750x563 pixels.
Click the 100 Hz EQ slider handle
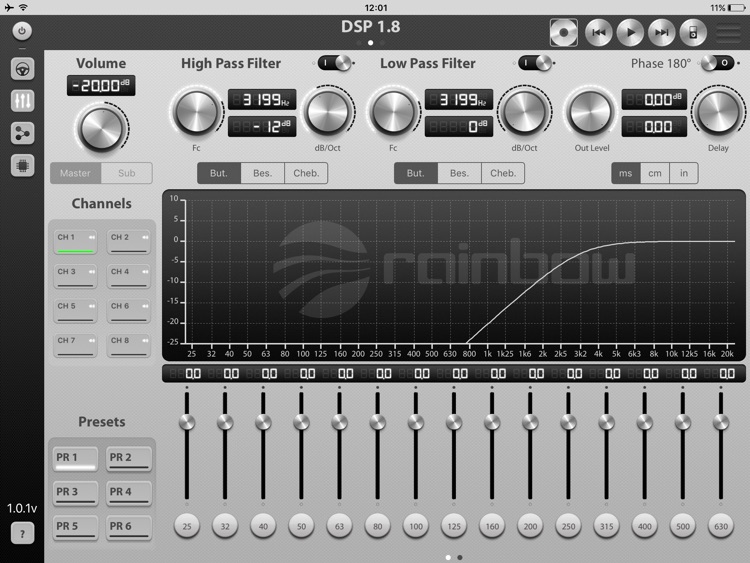point(416,422)
